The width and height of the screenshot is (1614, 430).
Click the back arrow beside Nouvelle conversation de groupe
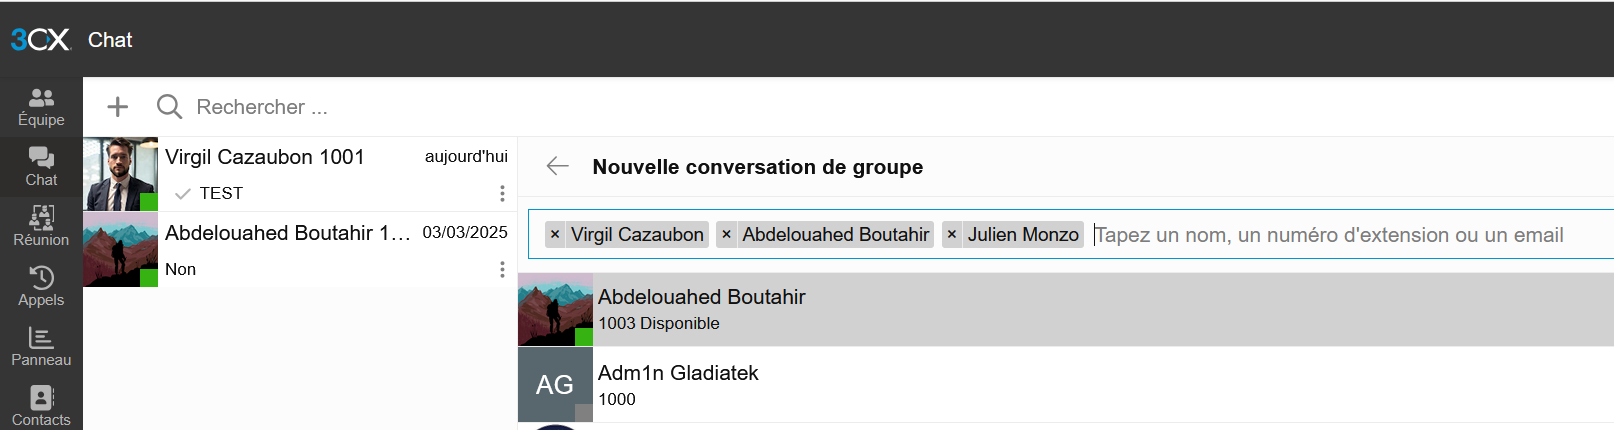(558, 167)
